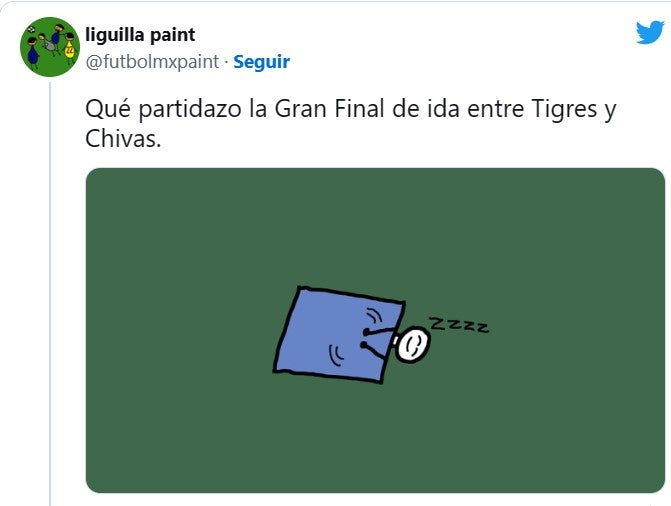
Task: Click the Seguir follow link
Action: 261,62
